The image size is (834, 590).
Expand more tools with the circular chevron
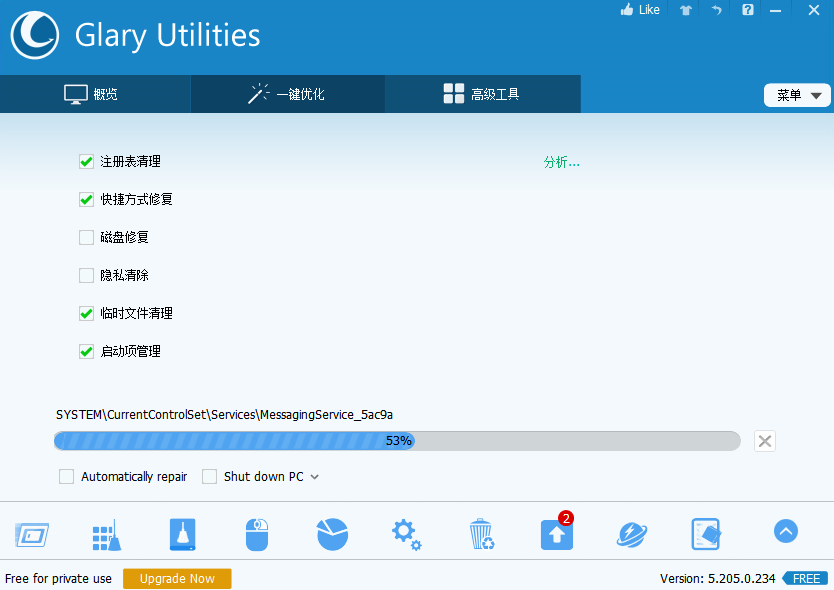coord(786,531)
